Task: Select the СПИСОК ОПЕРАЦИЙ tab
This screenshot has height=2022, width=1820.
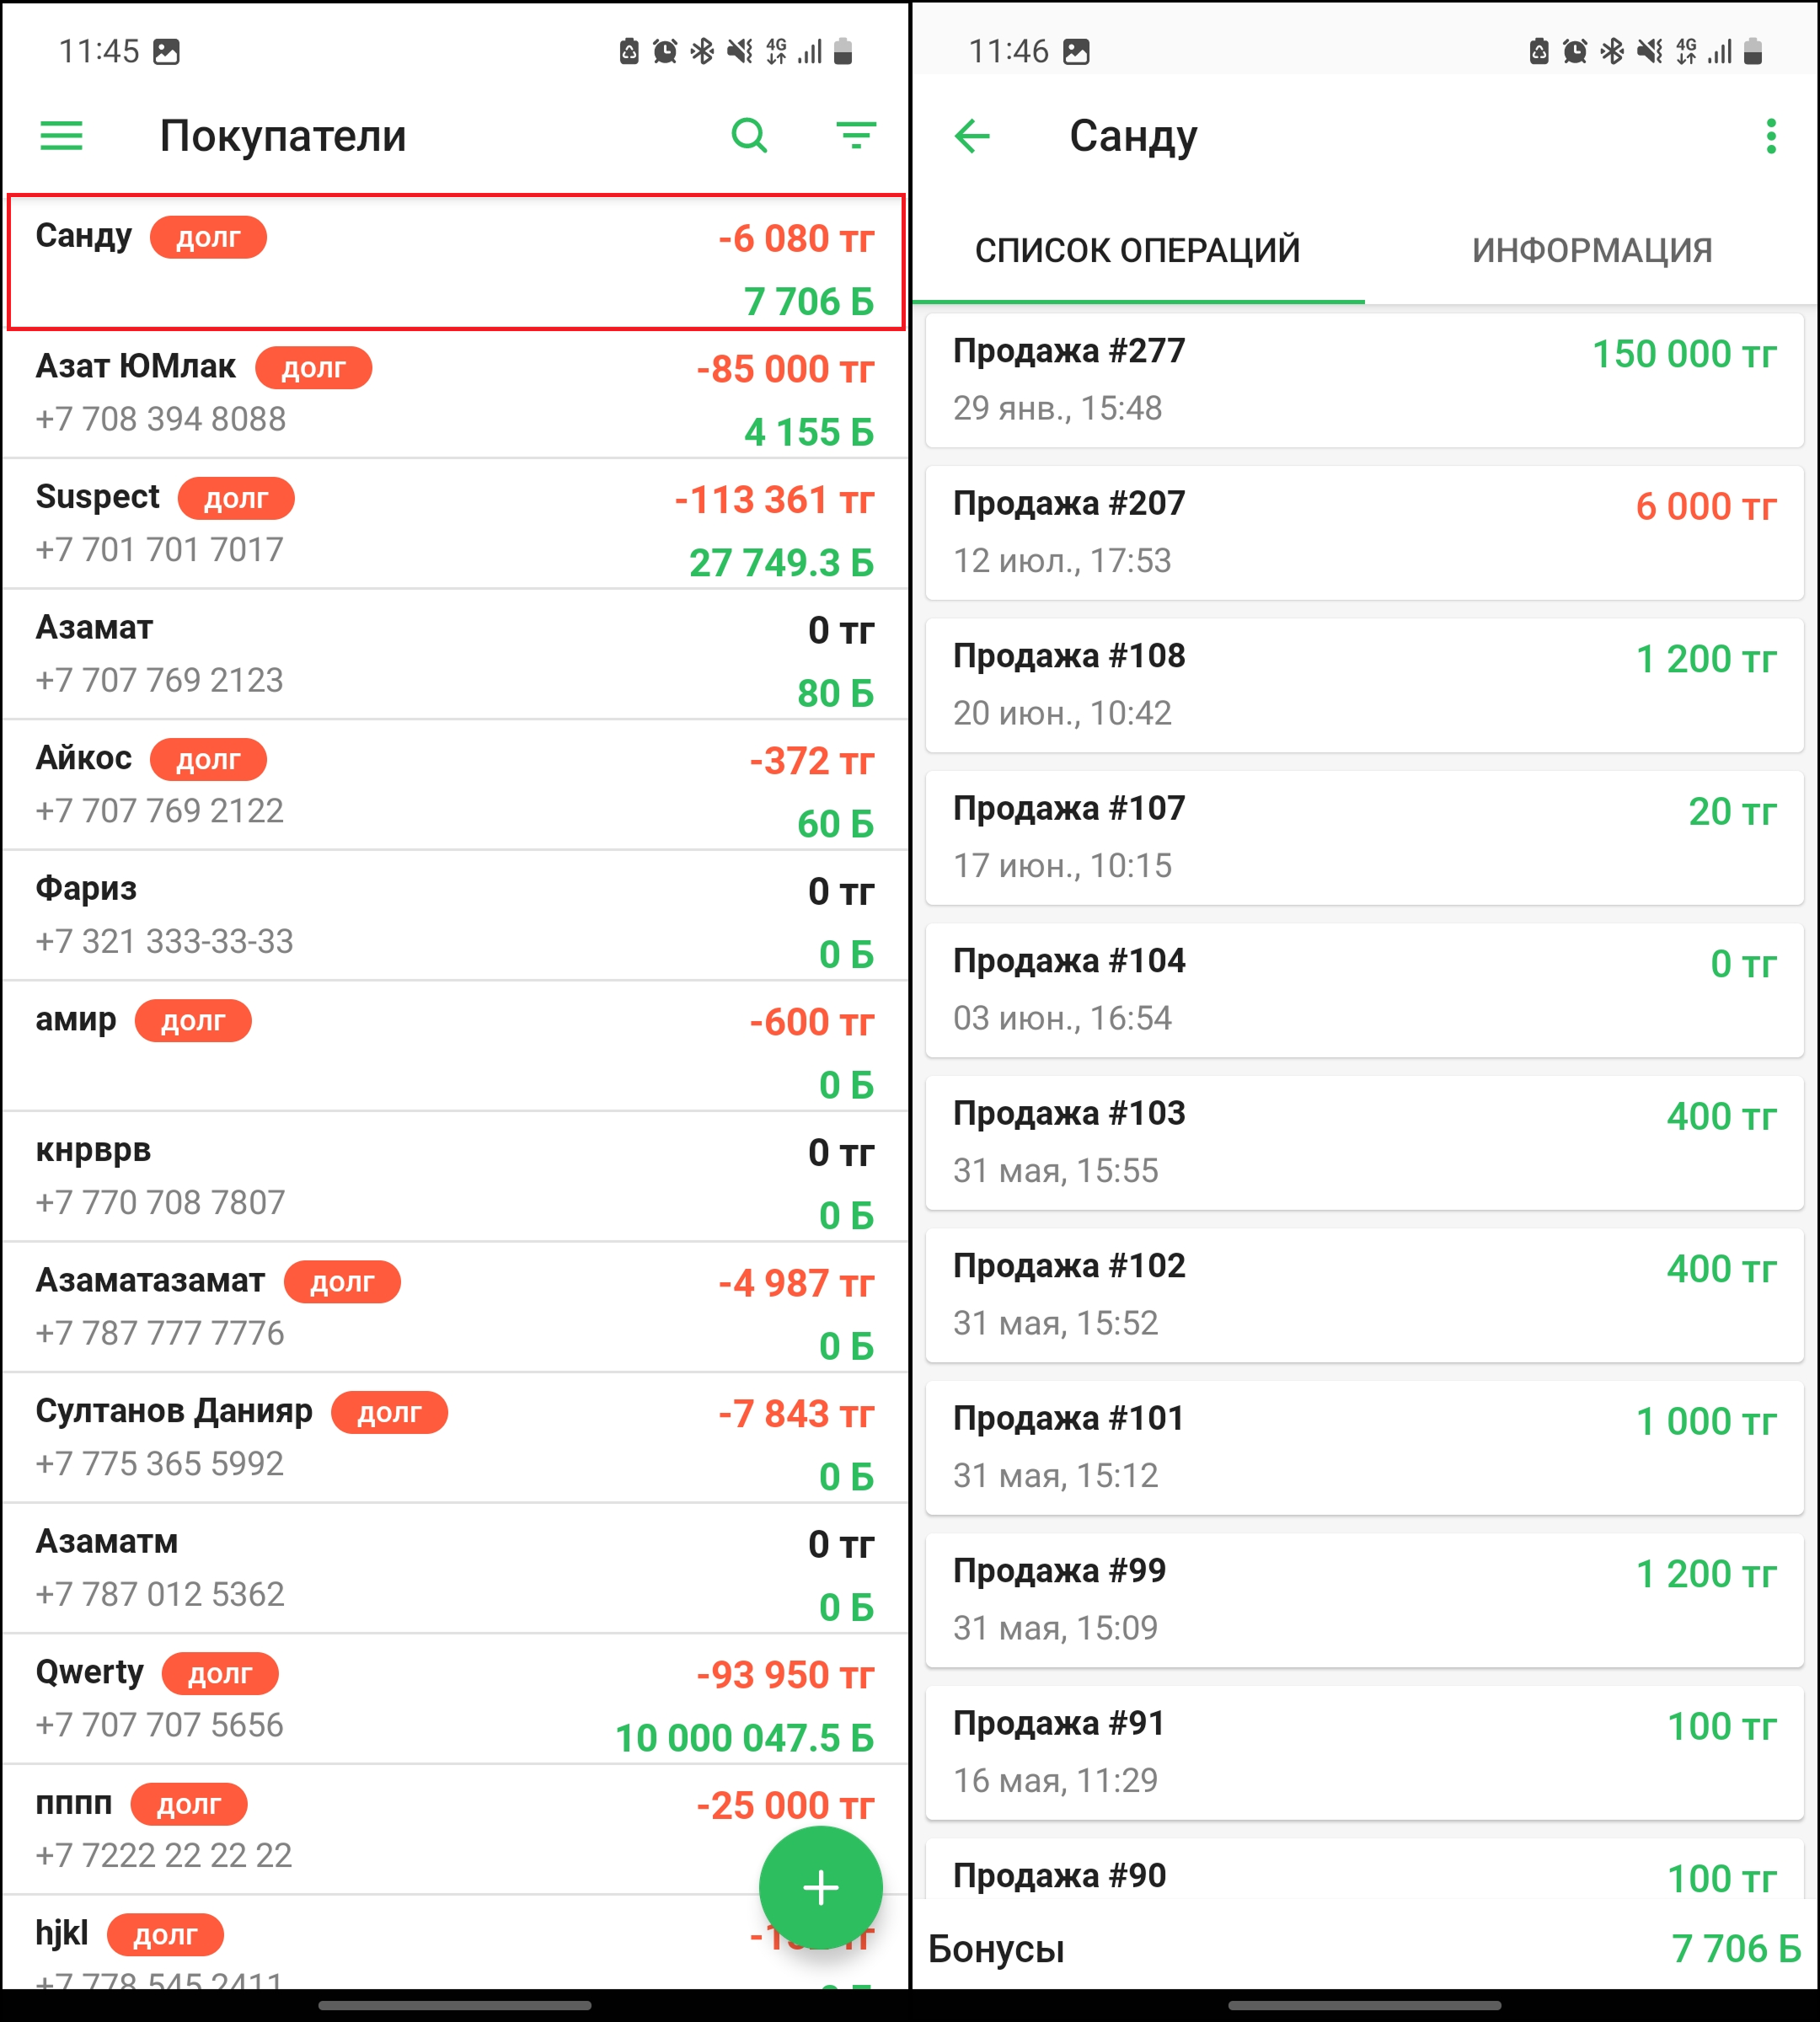Action: [1137, 250]
